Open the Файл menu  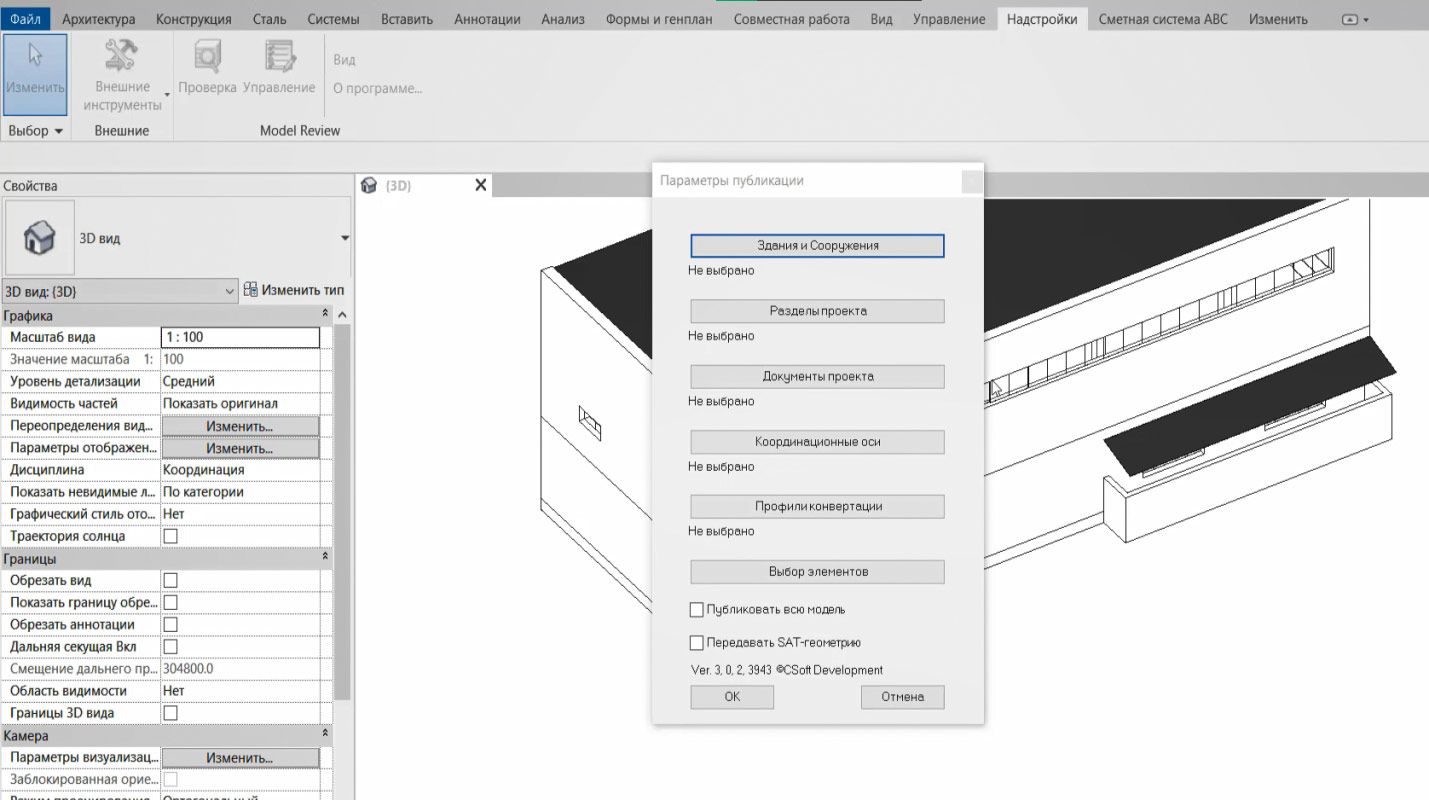tap(25, 18)
